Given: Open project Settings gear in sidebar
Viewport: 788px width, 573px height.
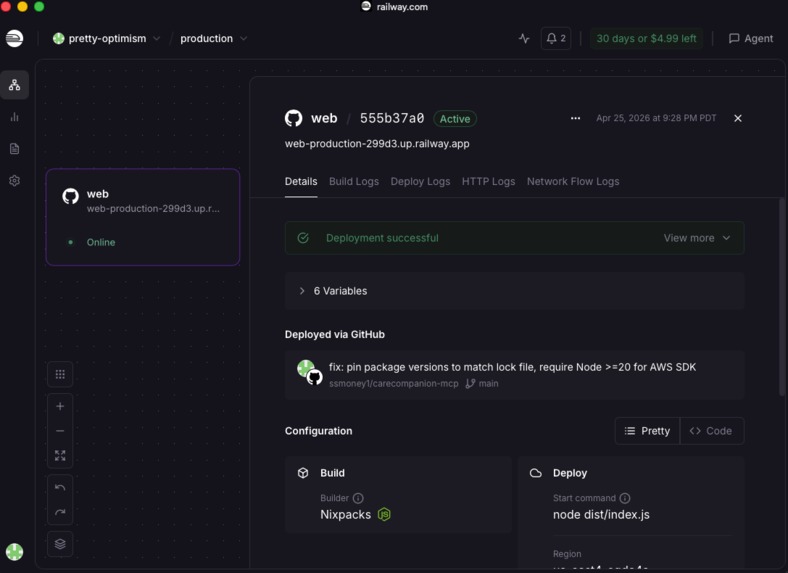Looking at the screenshot, I should point(15,180).
